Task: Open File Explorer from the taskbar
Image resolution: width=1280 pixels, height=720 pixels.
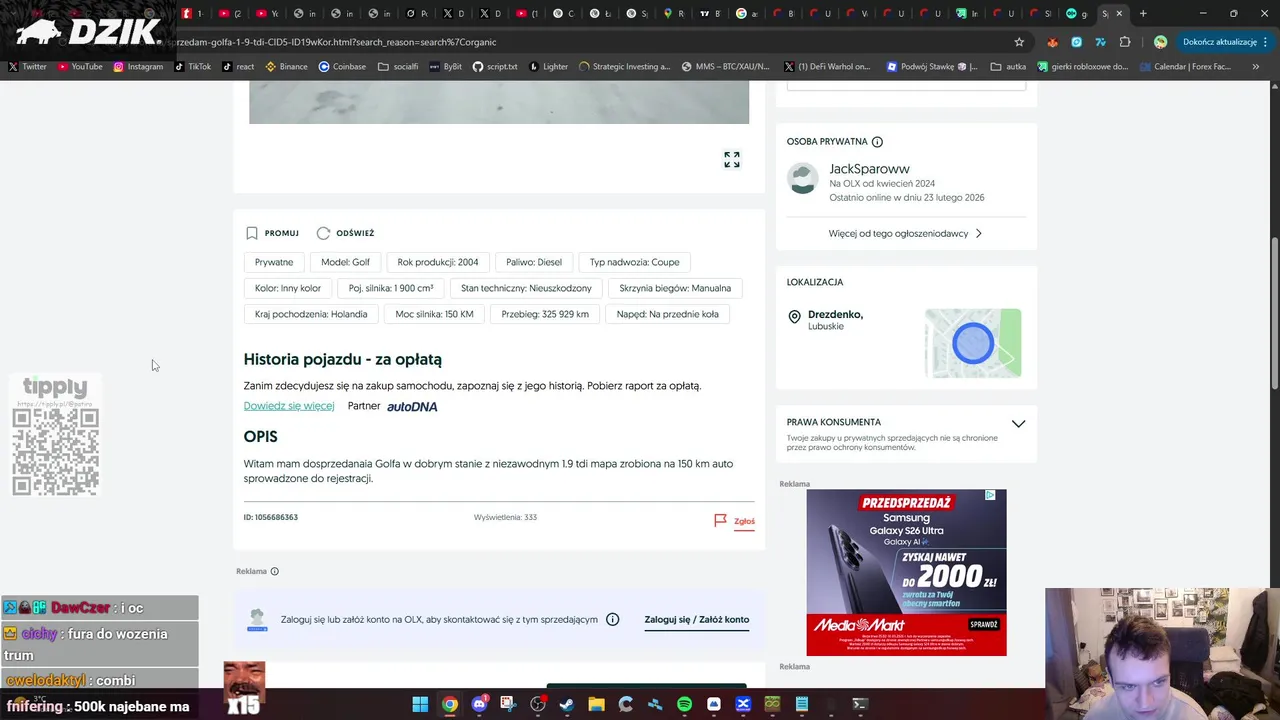Action: click(x=596, y=704)
